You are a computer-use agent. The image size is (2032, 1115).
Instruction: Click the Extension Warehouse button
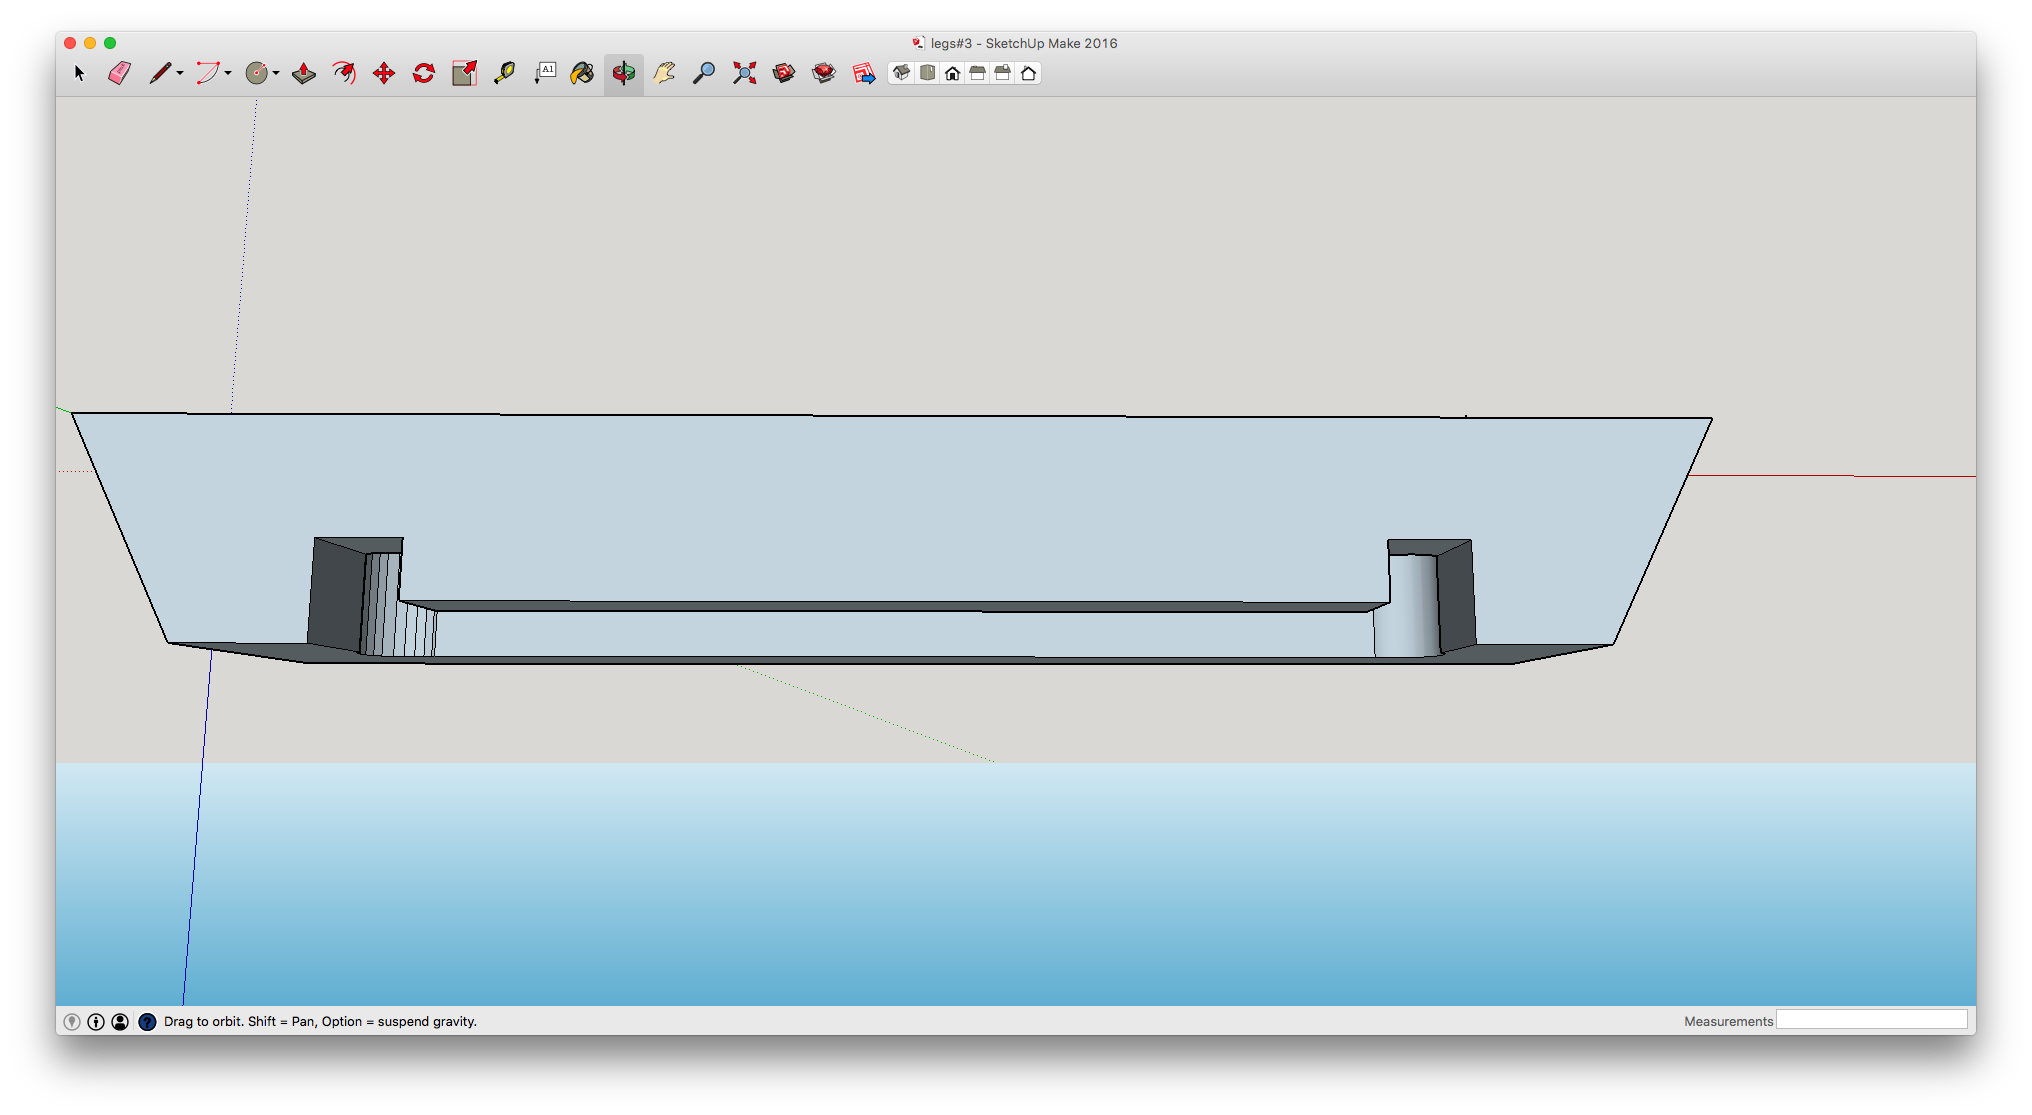coord(824,73)
